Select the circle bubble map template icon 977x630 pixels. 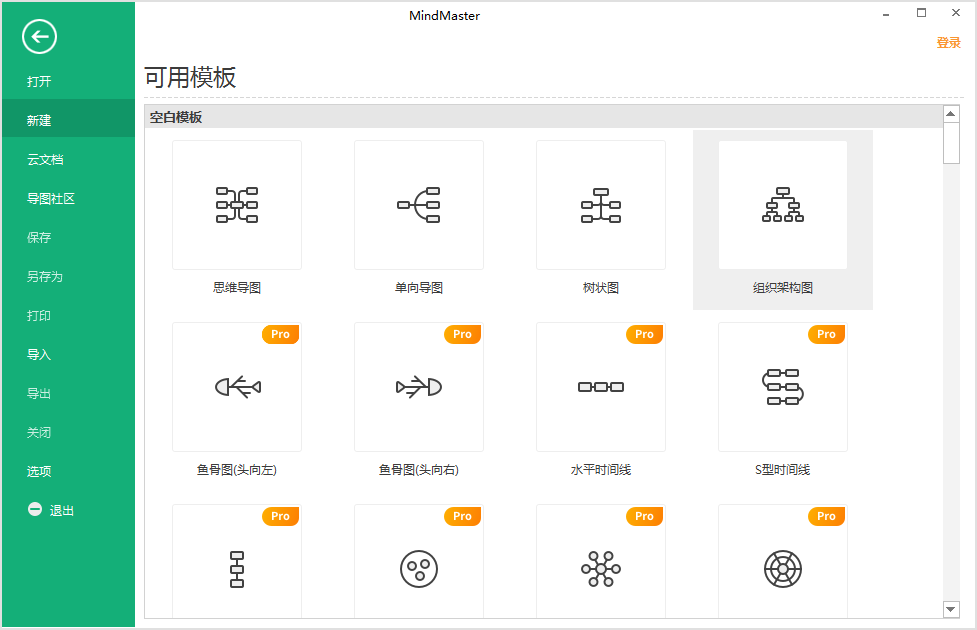pos(419,569)
